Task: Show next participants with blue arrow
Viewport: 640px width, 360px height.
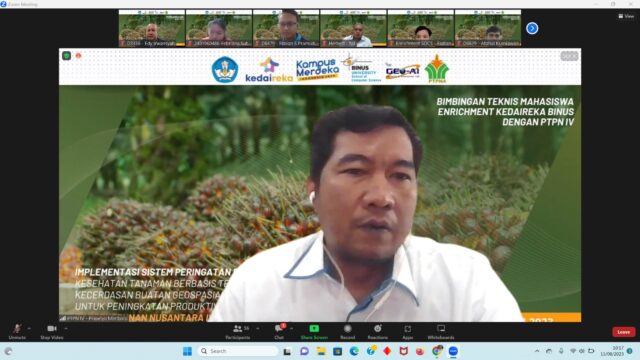Action: point(532,28)
